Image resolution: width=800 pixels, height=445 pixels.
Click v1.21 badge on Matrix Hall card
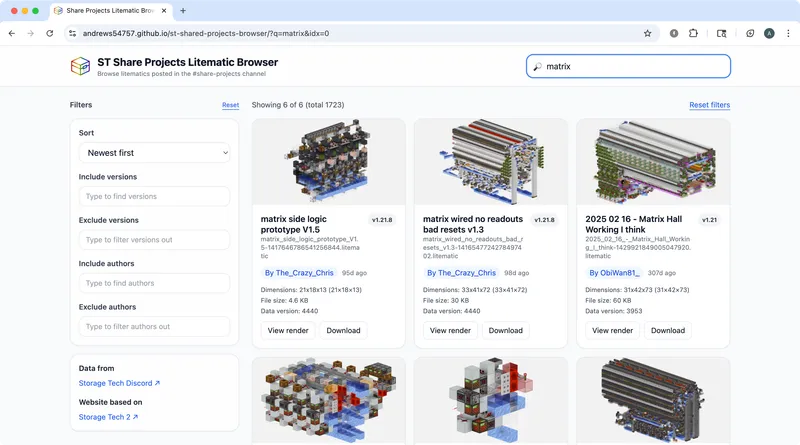(x=709, y=220)
